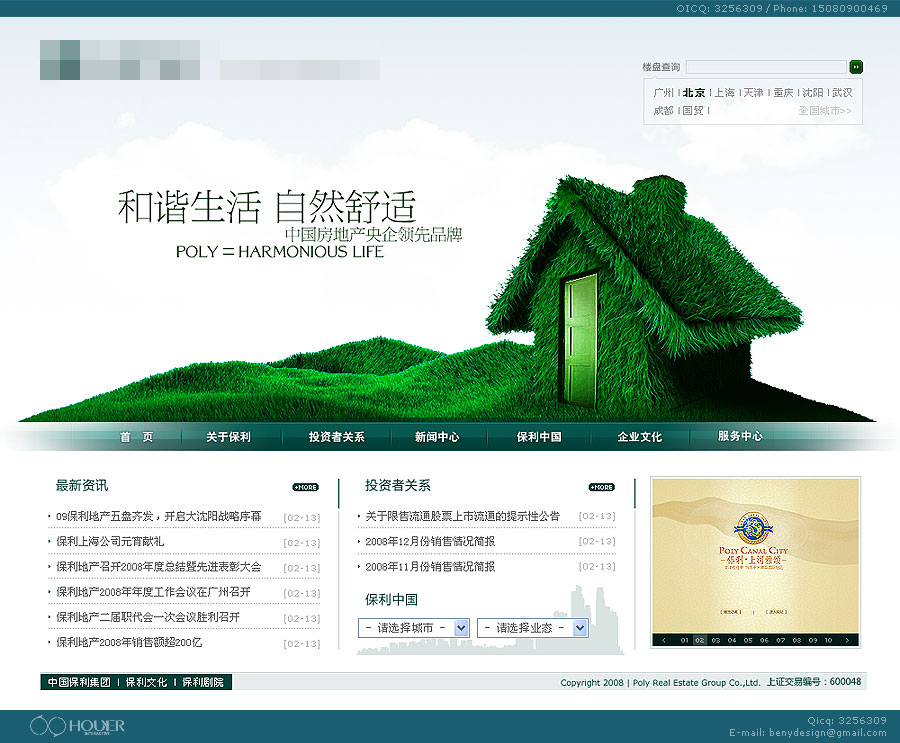Select 北京 city link
The image size is (900, 743).
tap(694, 92)
